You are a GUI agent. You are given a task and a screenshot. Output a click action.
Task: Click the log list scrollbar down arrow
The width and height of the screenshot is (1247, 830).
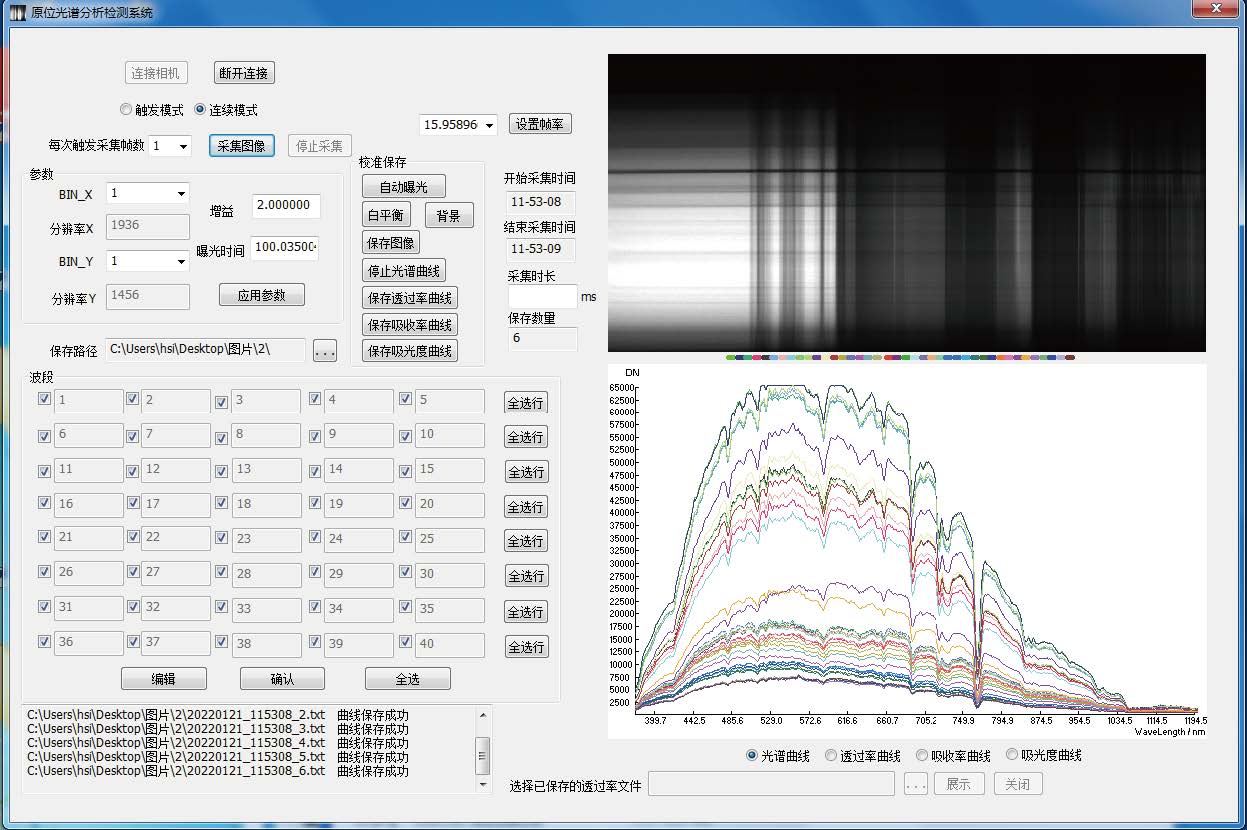tap(484, 785)
